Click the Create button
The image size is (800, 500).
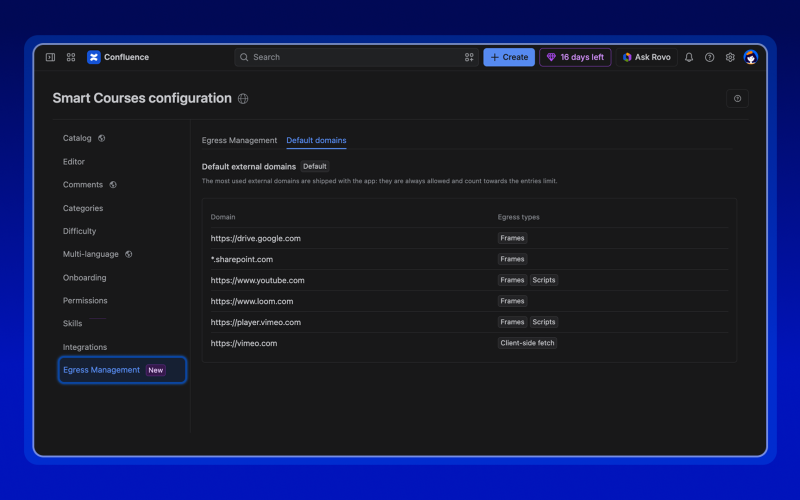[509, 57]
